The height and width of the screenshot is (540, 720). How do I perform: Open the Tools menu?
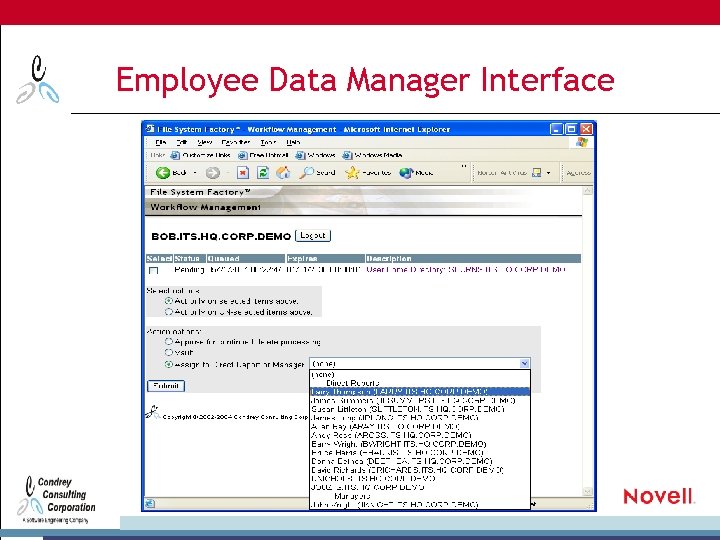268,142
